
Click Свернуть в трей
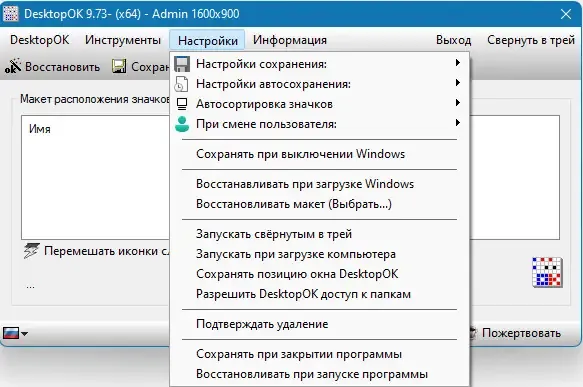[x=531, y=40]
